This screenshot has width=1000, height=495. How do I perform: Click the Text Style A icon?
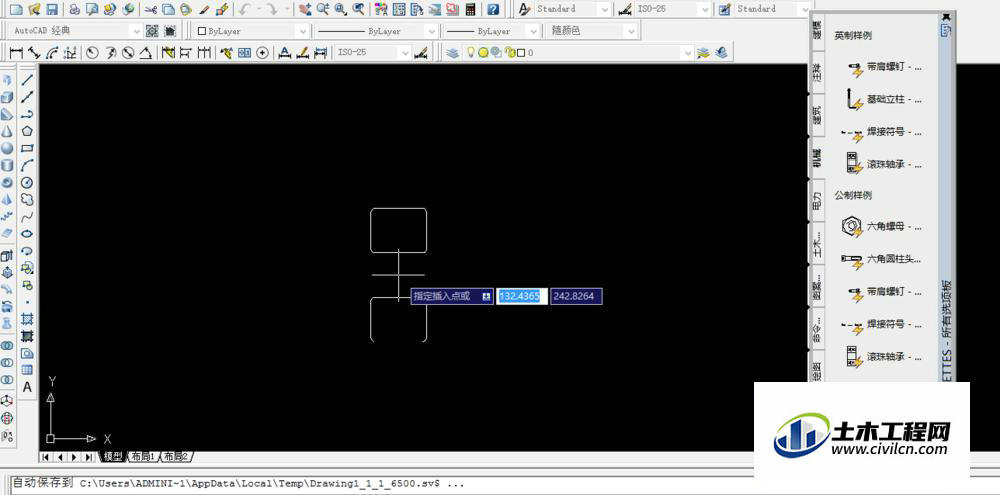click(x=524, y=10)
